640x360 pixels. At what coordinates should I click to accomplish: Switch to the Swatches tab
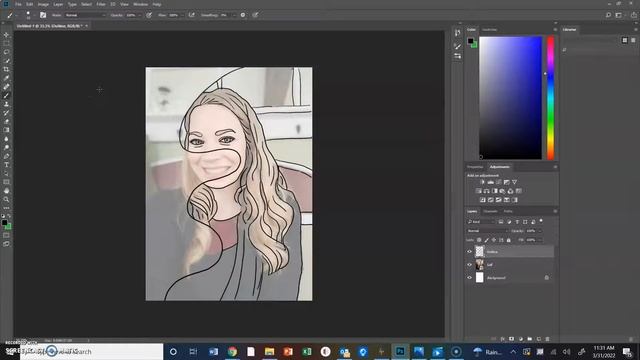tap(489, 30)
